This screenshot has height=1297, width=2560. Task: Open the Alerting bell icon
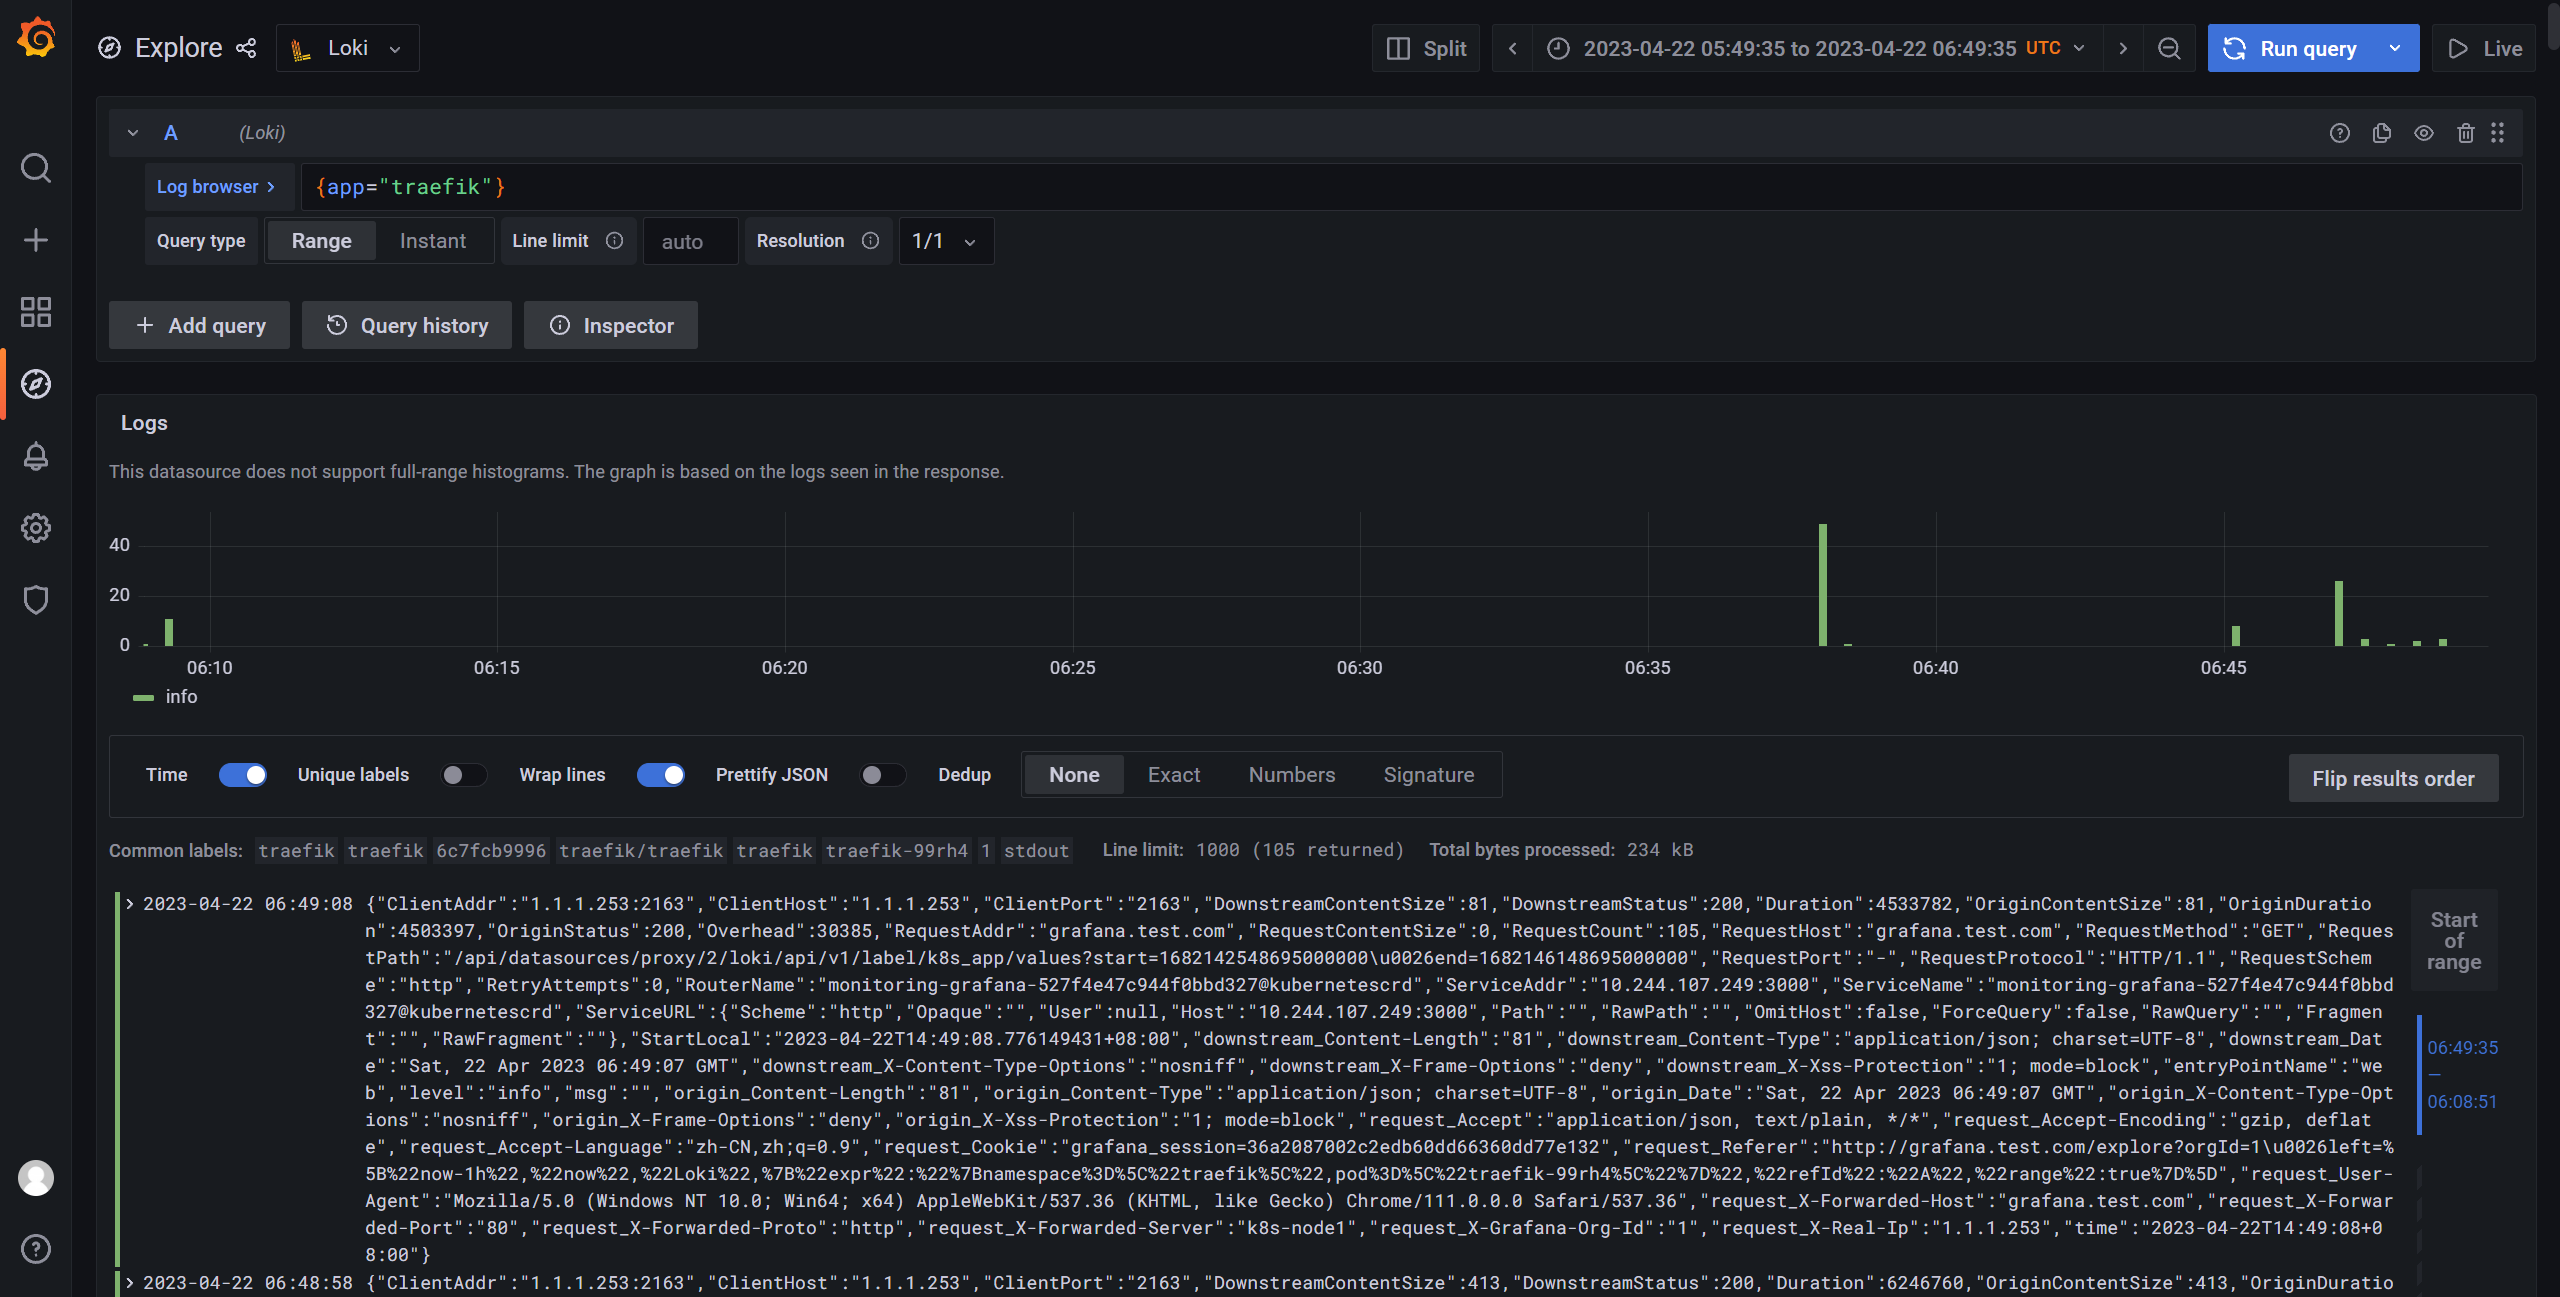36,456
